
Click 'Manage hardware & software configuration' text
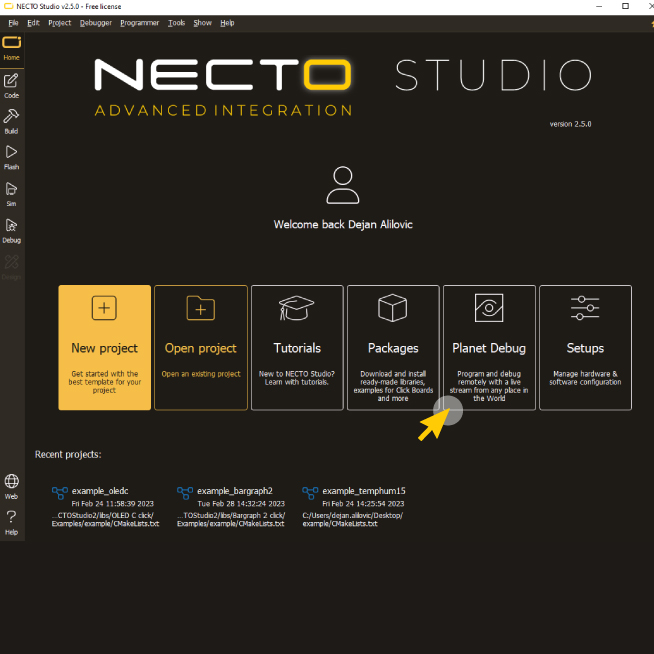tap(585, 378)
